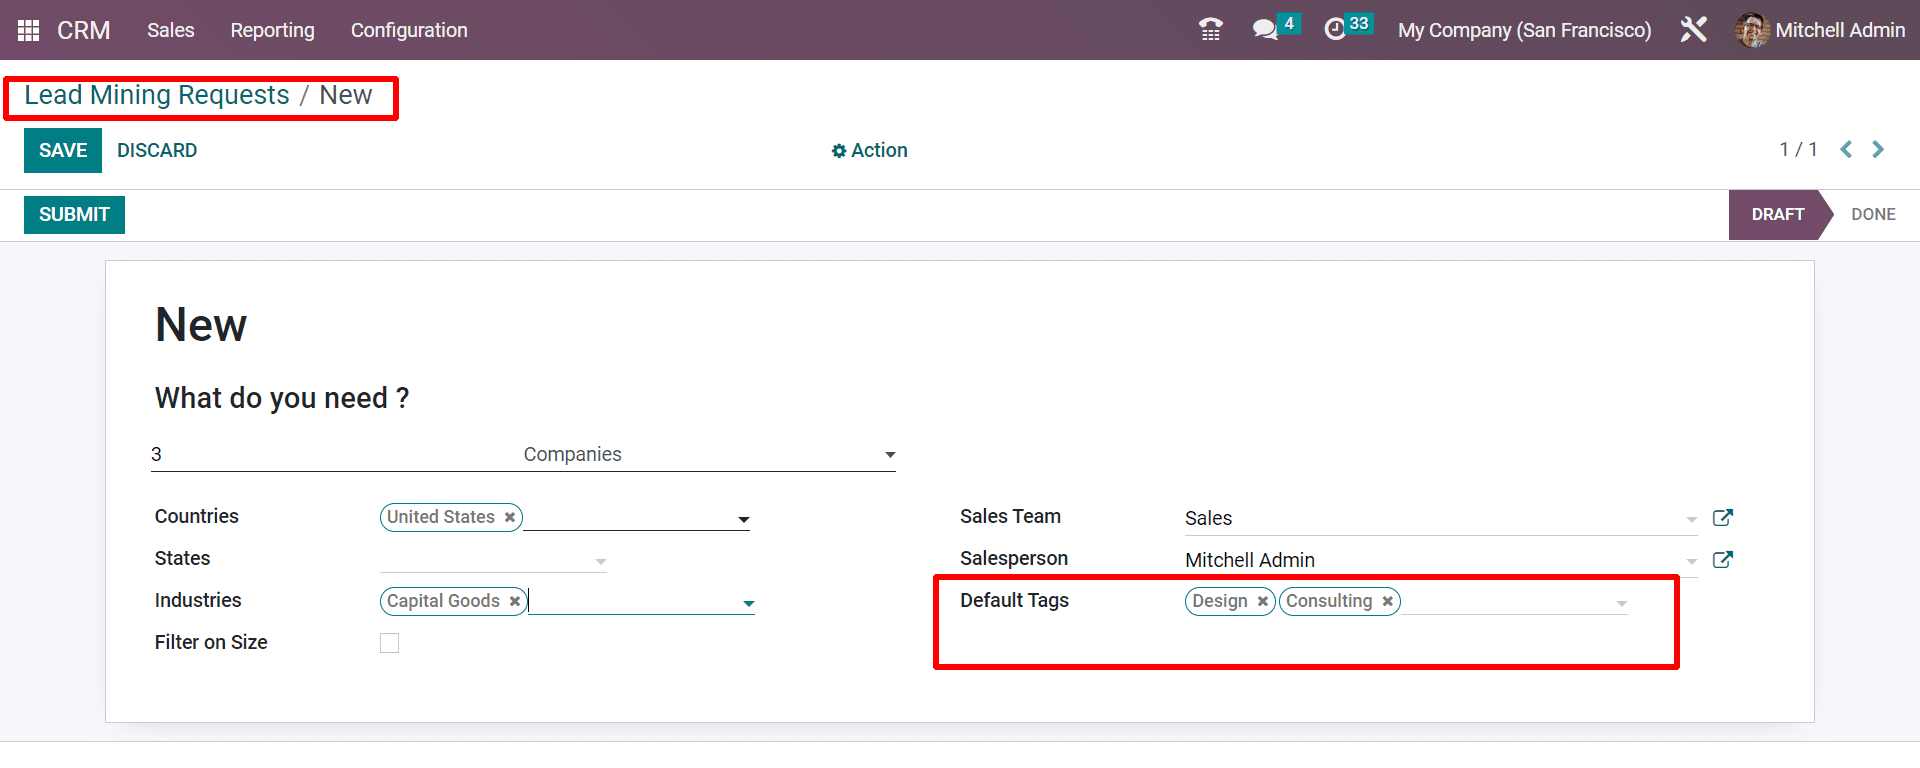Open the VoIP phone icon
Viewport: 1920px width, 768px height.
[1210, 30]
